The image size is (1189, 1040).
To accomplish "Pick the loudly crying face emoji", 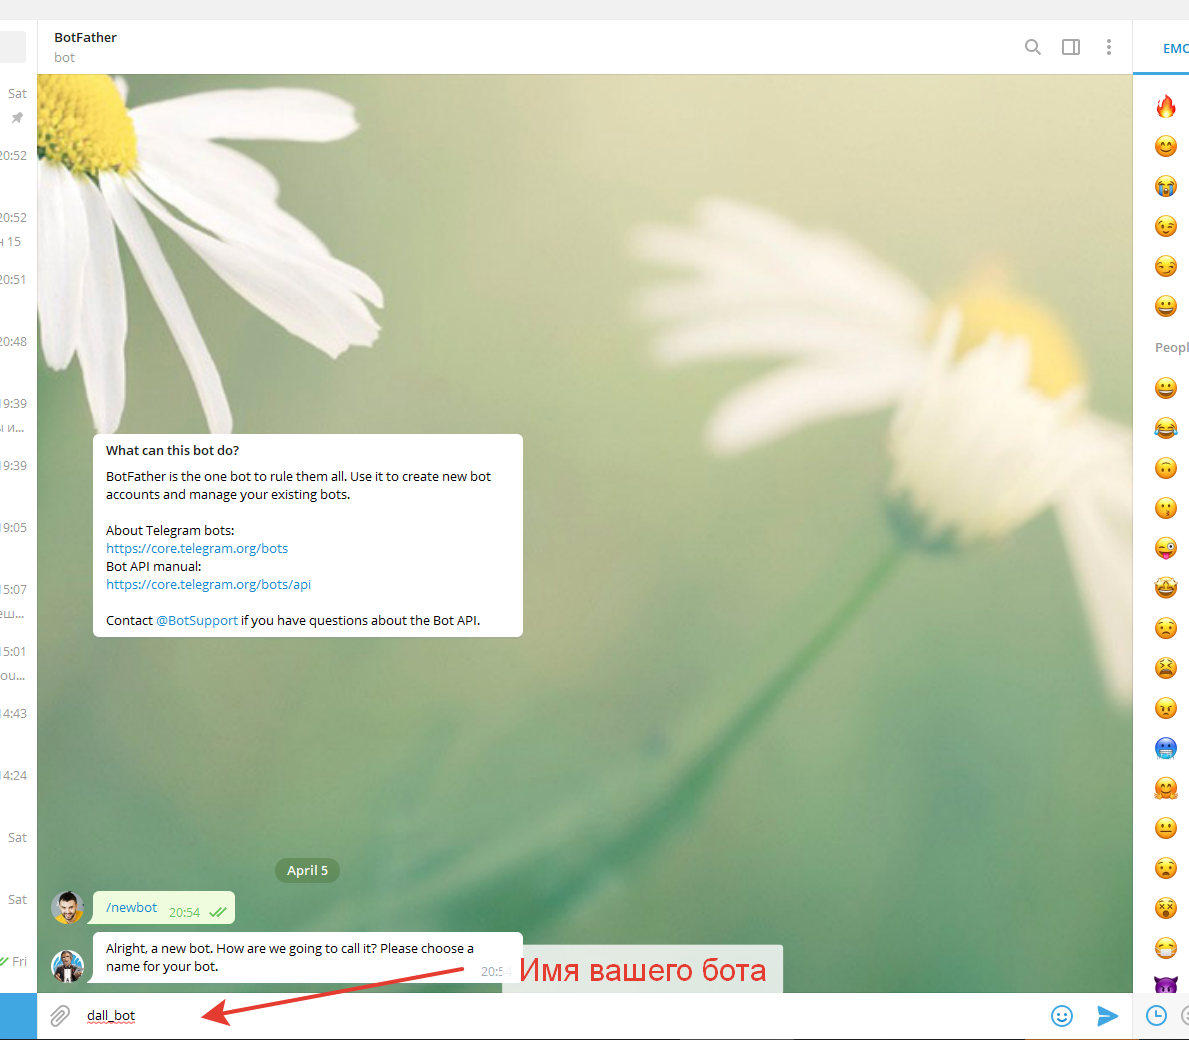I will (x=1166, y=186).
